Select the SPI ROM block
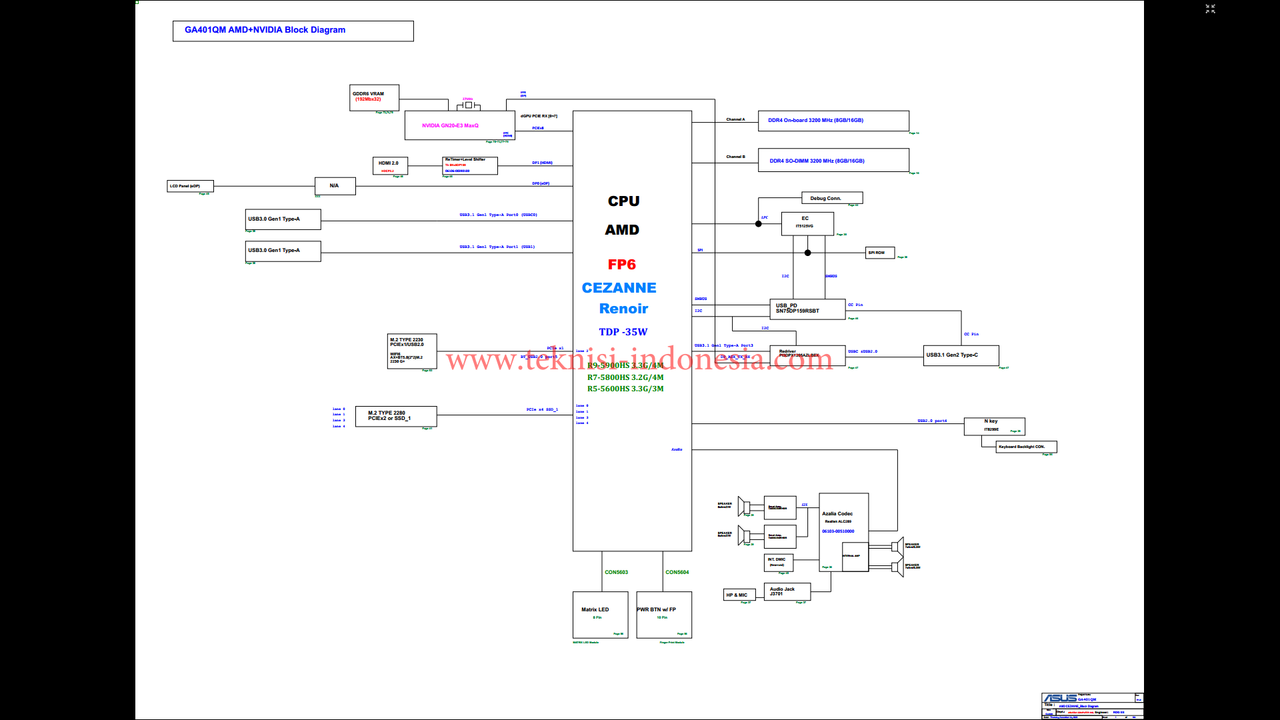Image resolution: width=1280 pixels, height=720 pixels. pyautogui.click(x=880, y=253)
